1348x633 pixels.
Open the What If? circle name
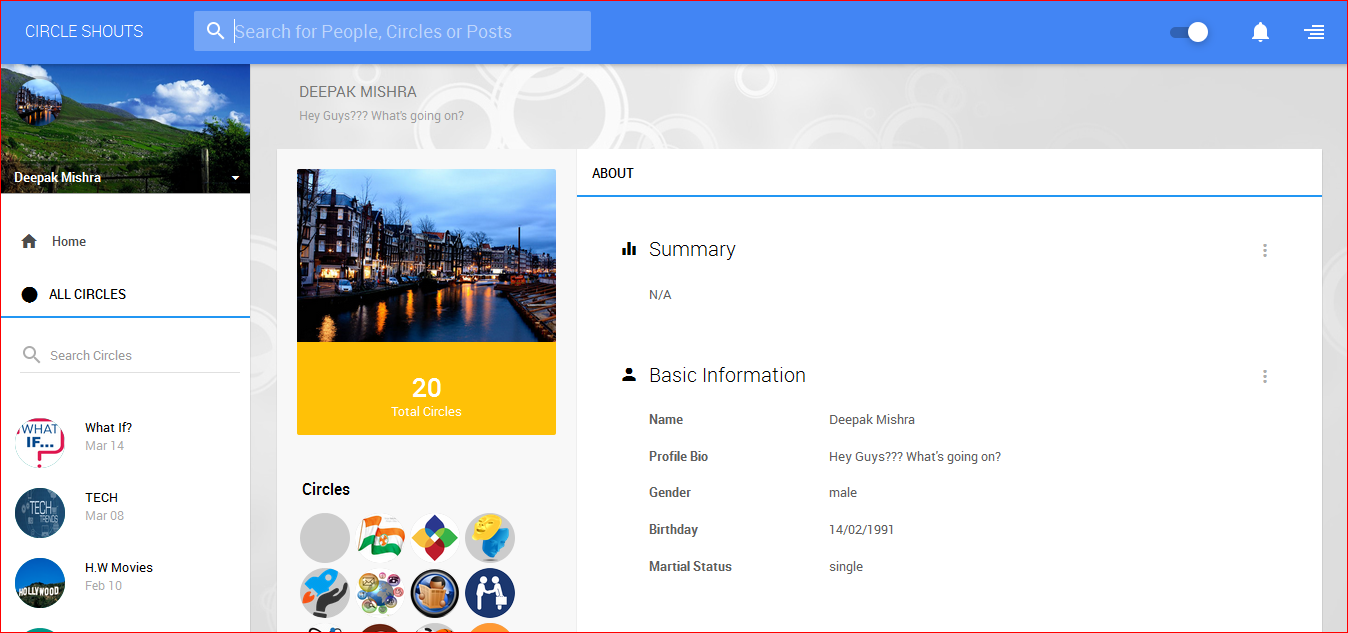point(108,427)
